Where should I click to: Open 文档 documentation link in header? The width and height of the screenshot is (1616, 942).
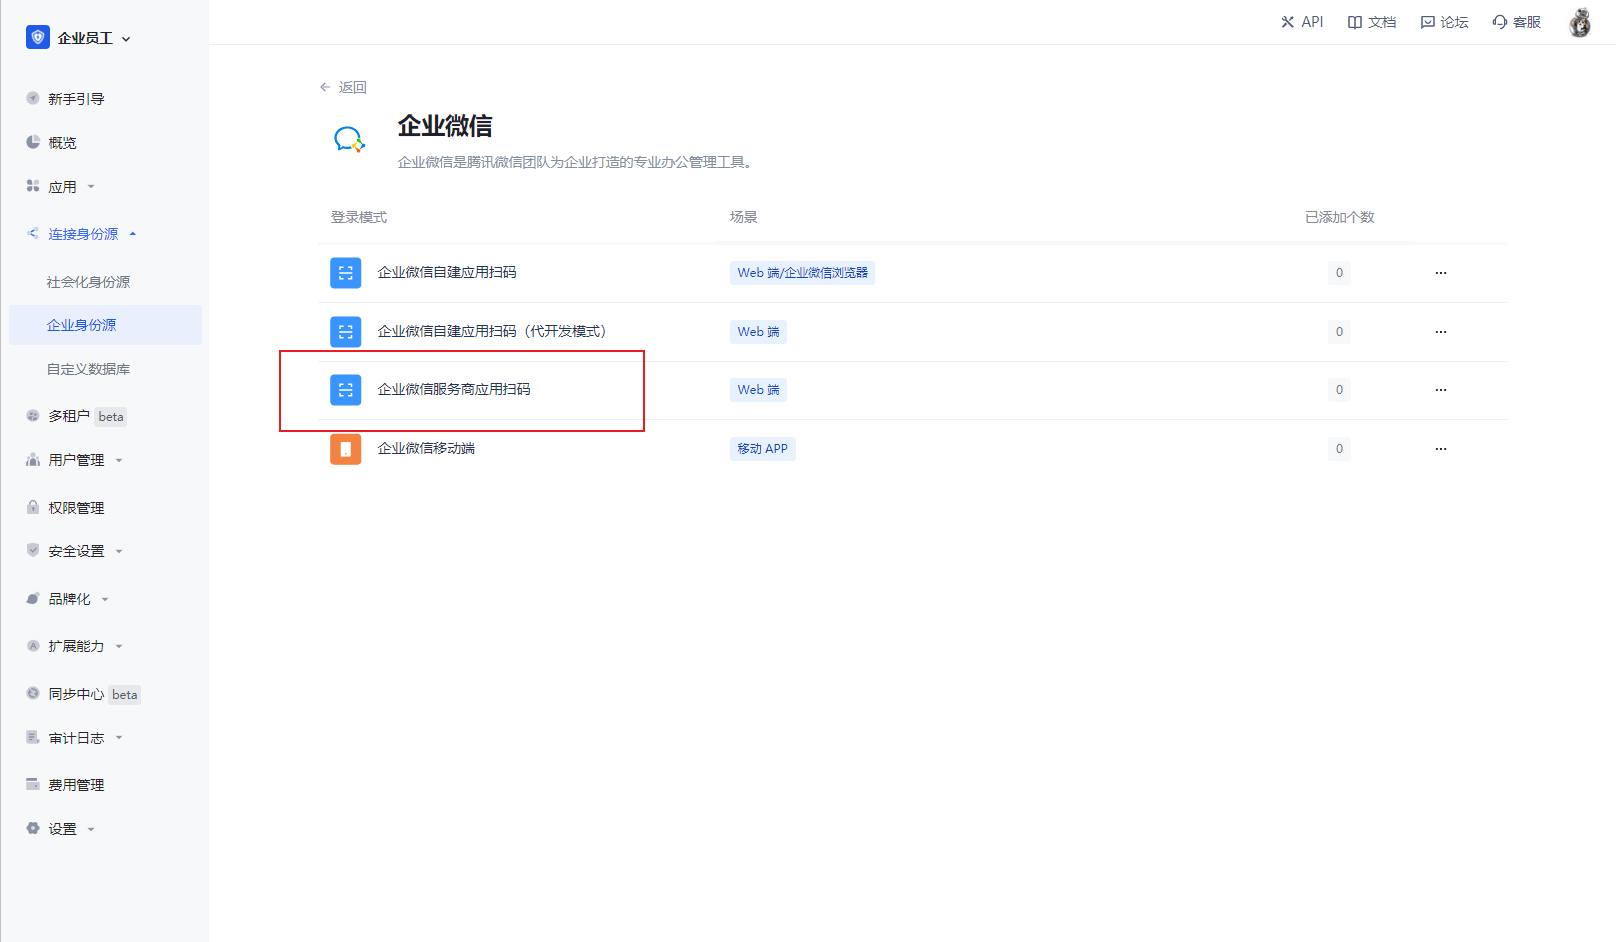tap(1372, 22)
